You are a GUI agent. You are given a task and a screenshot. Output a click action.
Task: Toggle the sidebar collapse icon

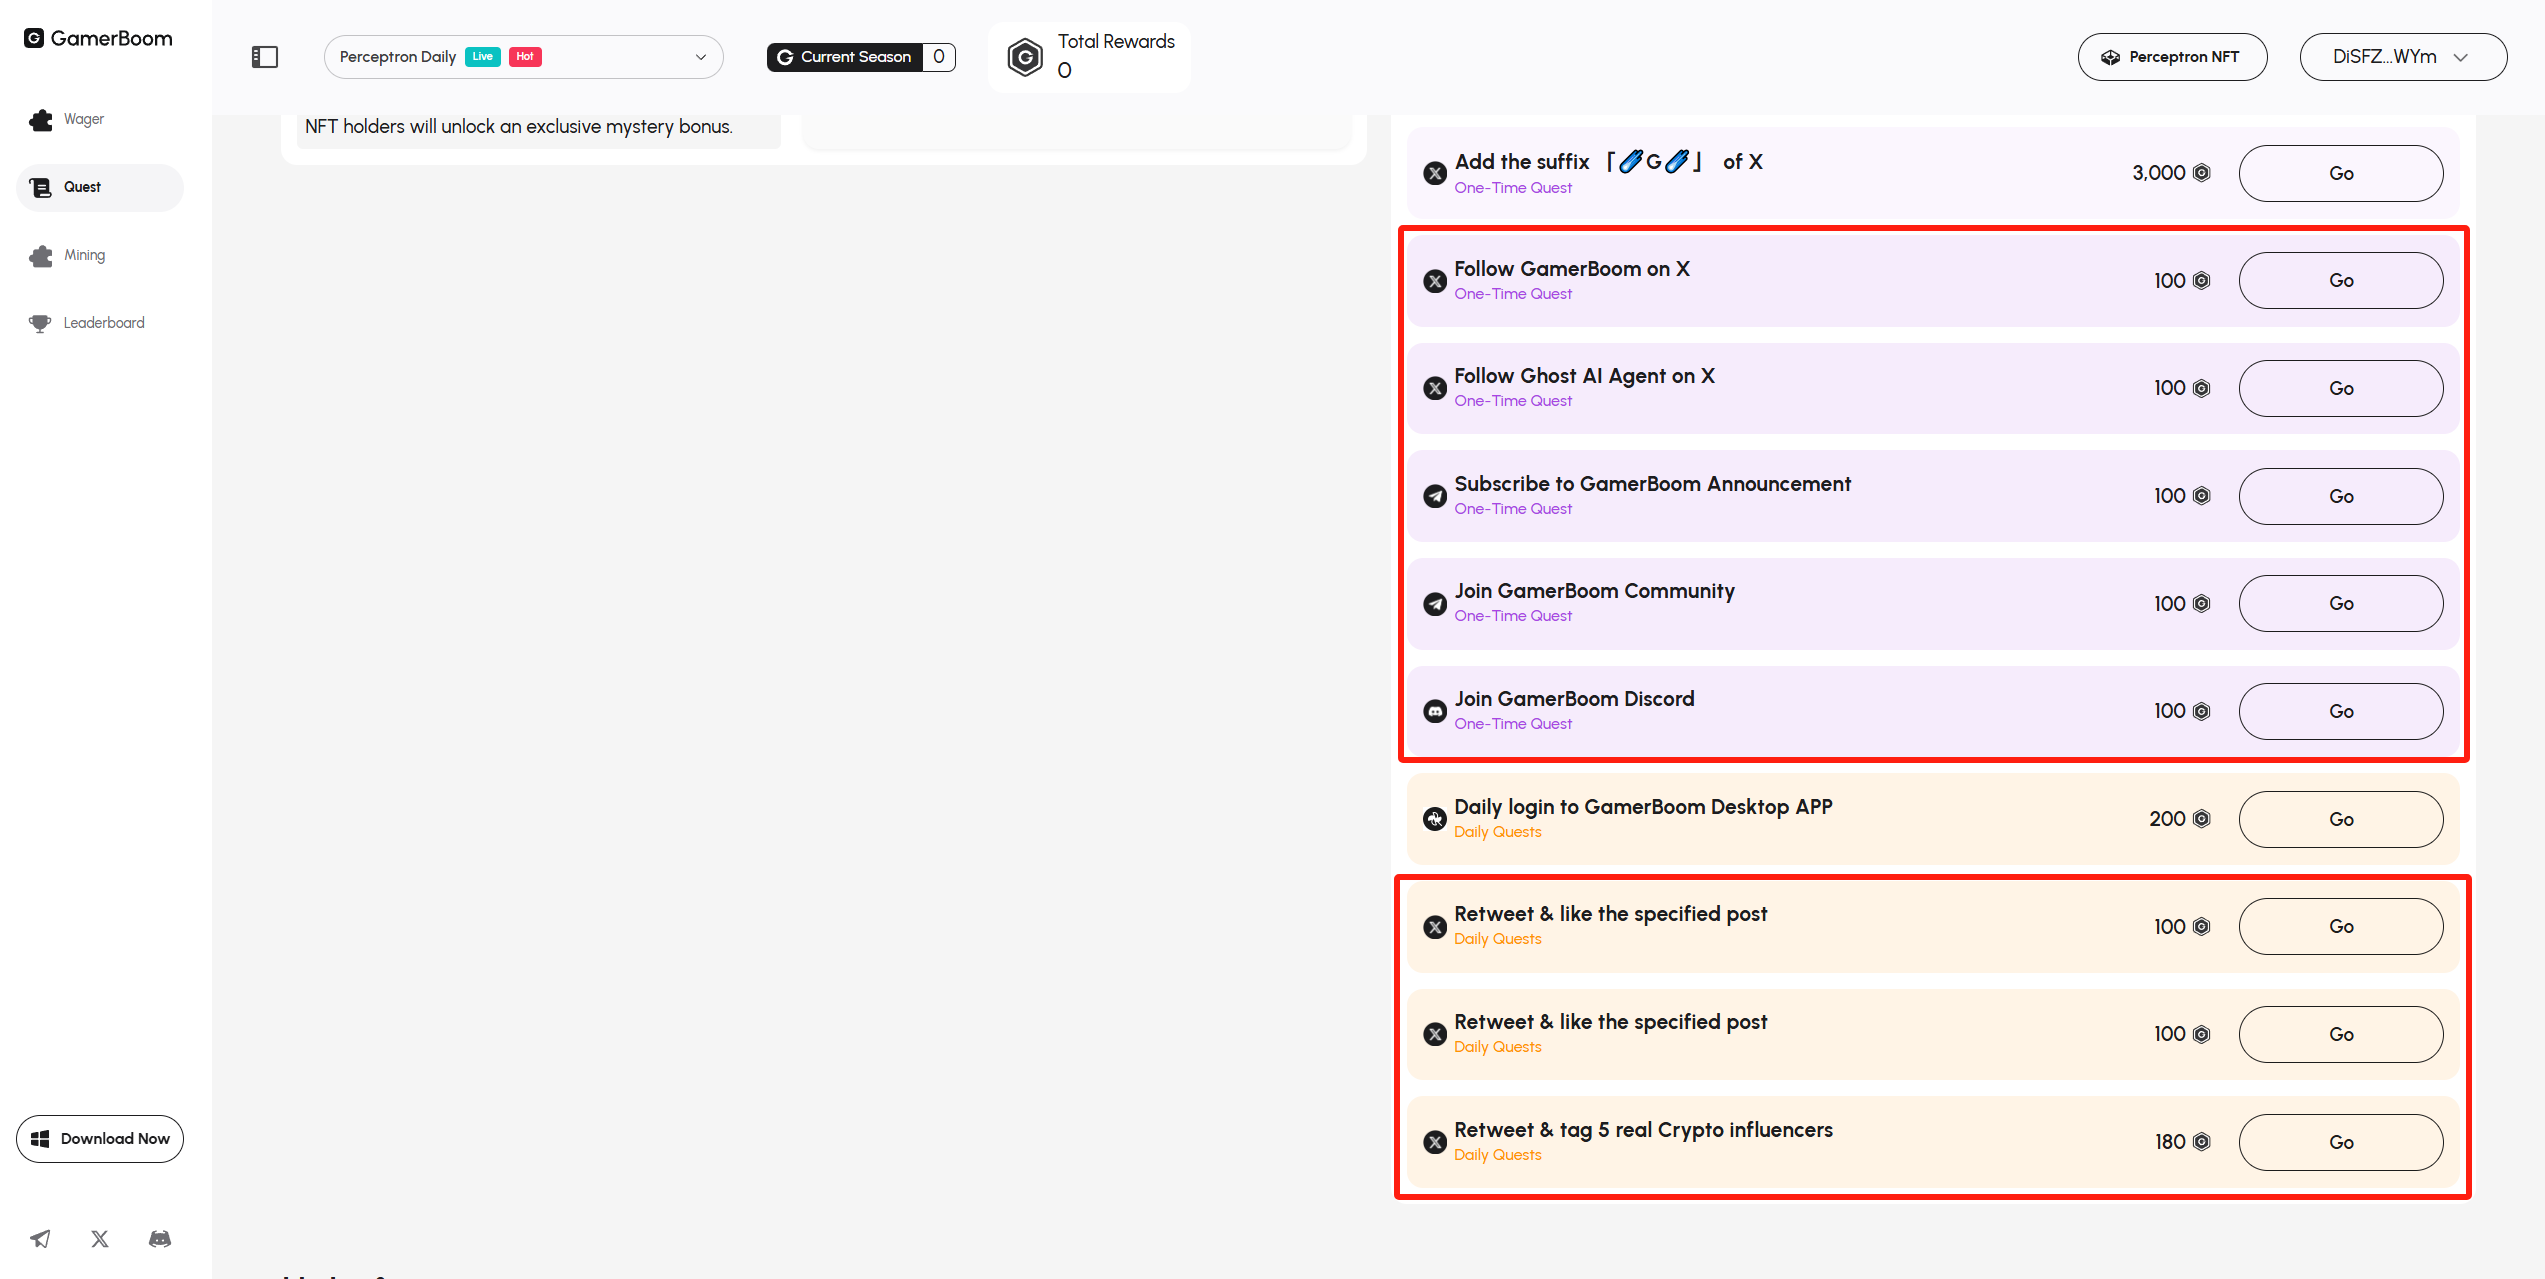click(265, 57)
